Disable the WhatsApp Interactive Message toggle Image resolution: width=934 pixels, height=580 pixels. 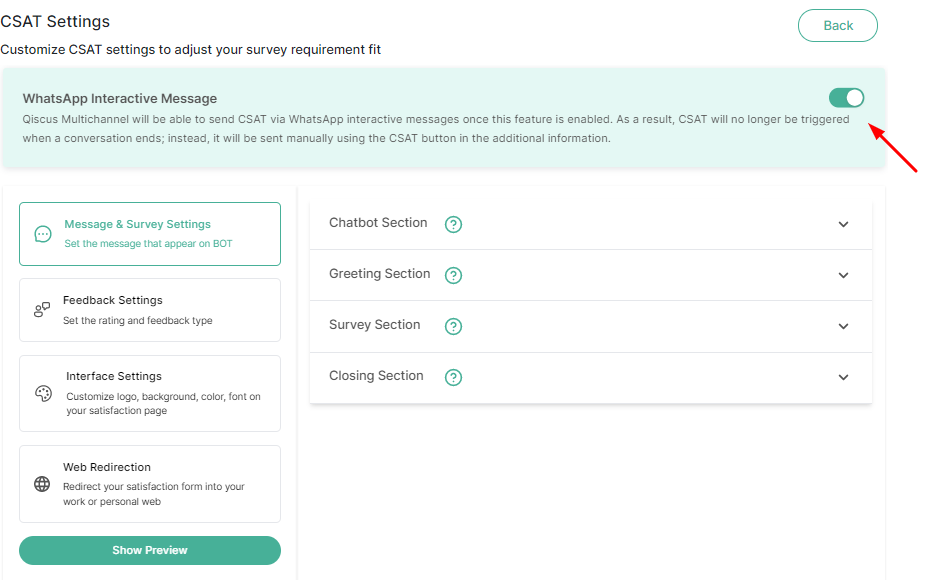click(846, 97)
